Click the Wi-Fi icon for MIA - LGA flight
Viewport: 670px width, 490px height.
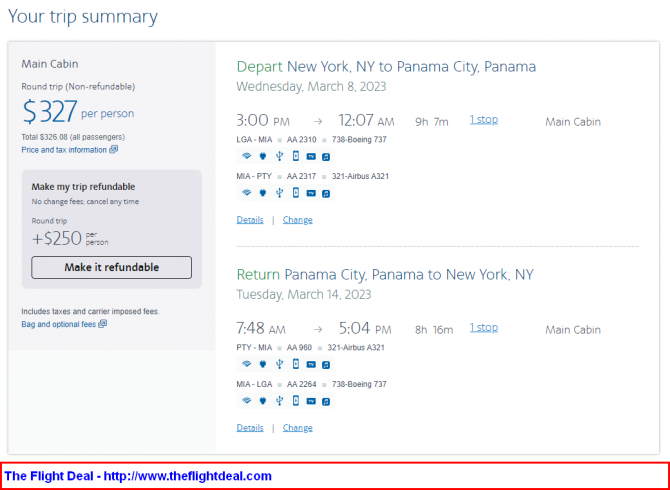[247, 401]
